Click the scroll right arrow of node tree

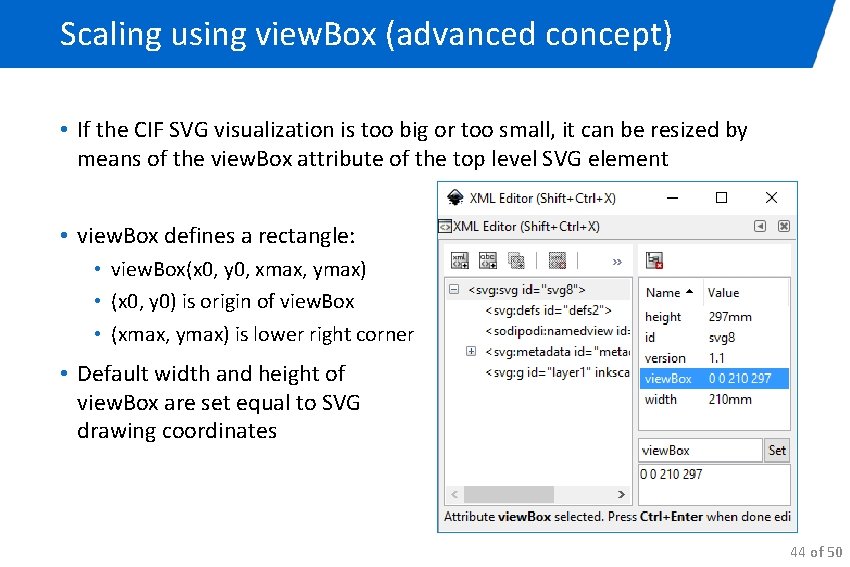tap(621, 494)
